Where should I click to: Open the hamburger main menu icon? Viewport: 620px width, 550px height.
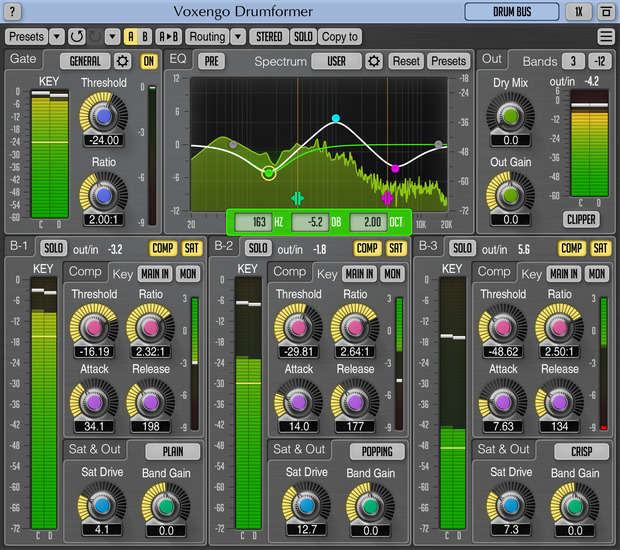pyautogui.click(x=605, y=37)
